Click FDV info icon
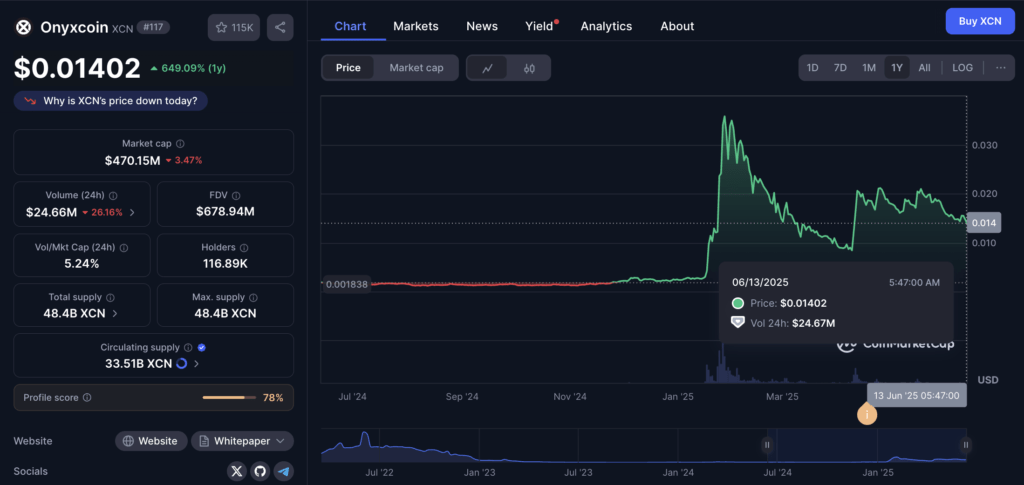Viewport: 1024px width, 485px height. [x=236, y=196]
